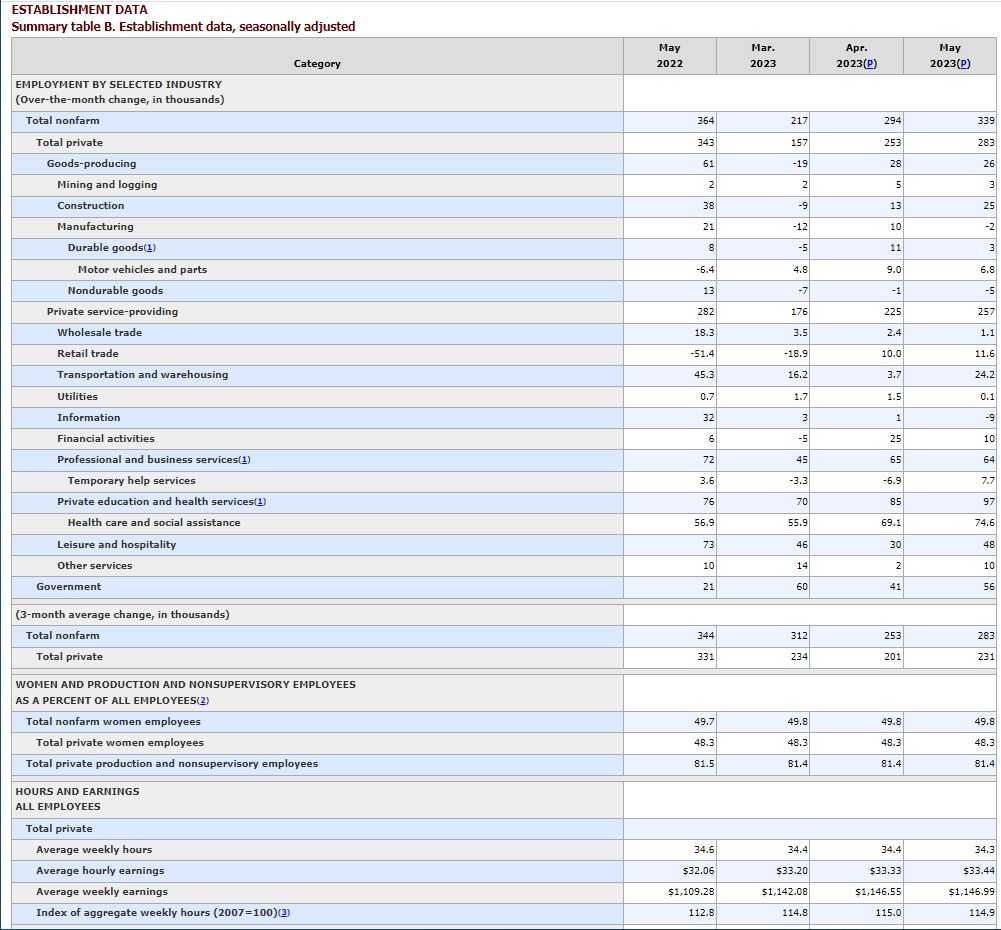
Task: Click the Health care and social assistance label
Action: 154,523
